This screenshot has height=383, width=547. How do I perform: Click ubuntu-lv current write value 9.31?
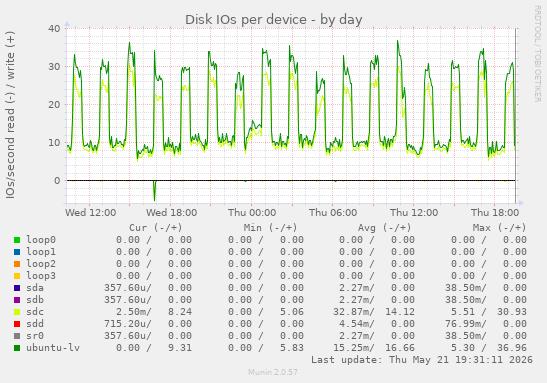(180, 348)
